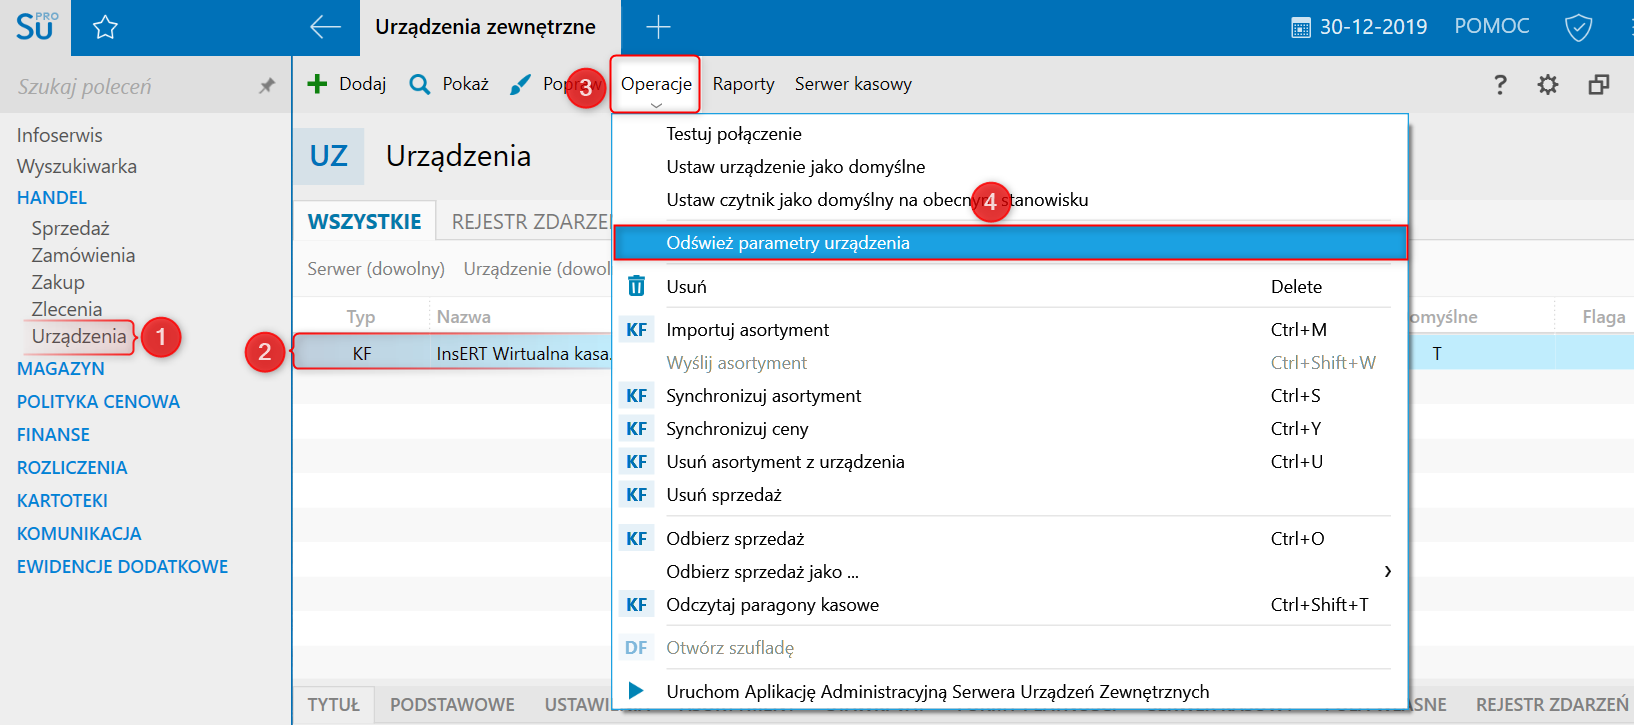This screenshot has height=725, width=1634.
Task: Choose Synchronizuj ceny menu item
Action: coord(1010,429)
